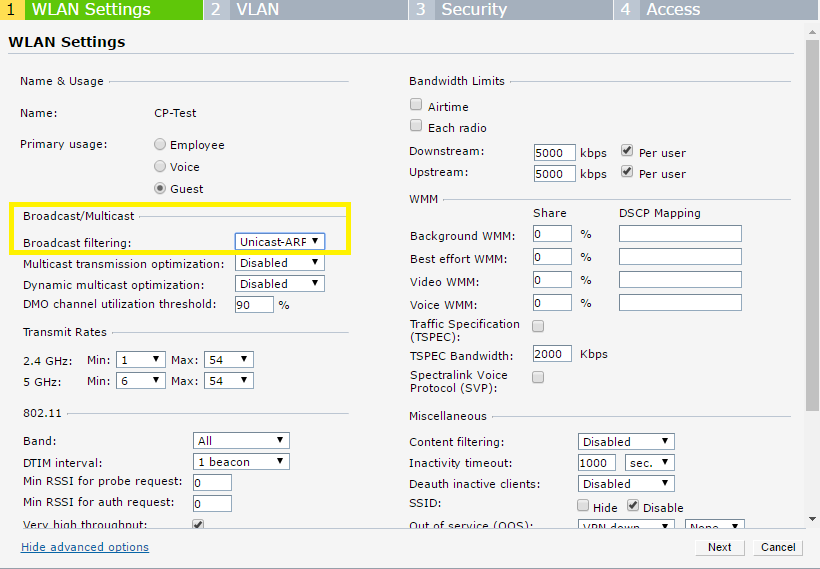Open Content filtering dropdown
820x569 pixels.
[626, 442]
